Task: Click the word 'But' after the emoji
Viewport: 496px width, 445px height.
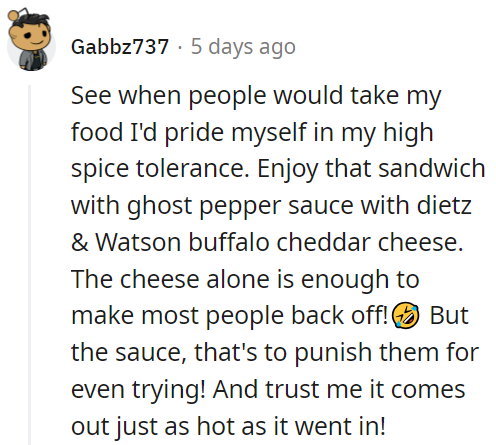Action: pyautogui.click(x=449, y=315)
